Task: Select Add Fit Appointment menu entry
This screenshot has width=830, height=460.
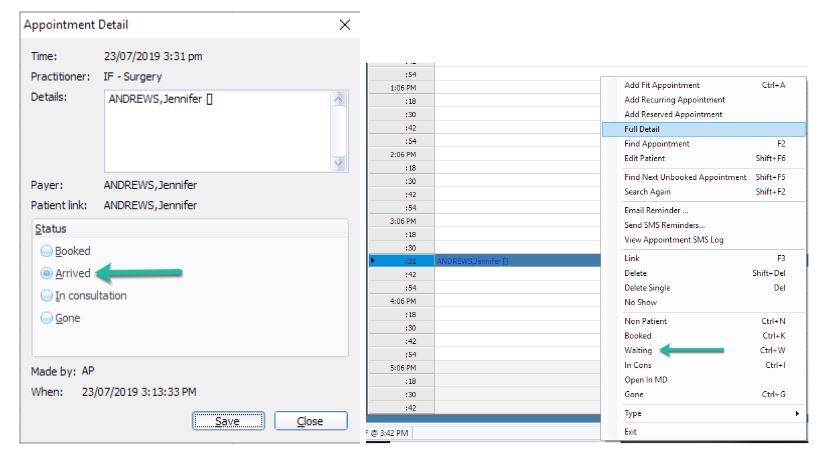Action: coord(662,85)
